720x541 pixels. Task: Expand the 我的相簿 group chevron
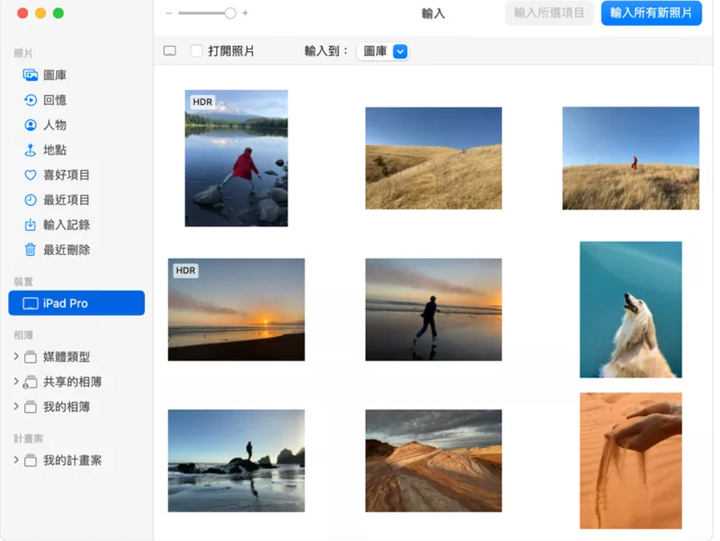pyautogui.click(x=16, y=406)
